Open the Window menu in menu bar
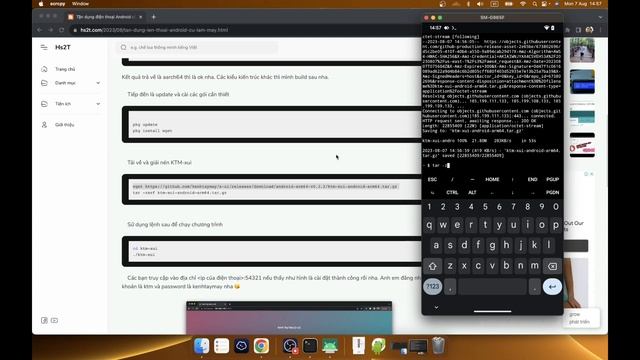This screenshot has height=360, width=640. point(80,4)
